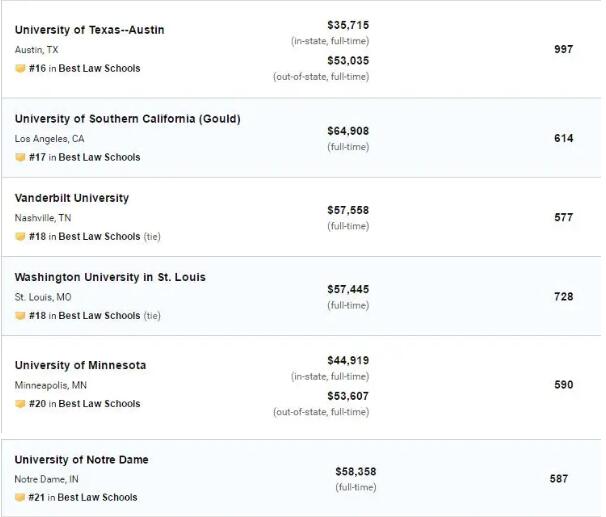The width and height of the screenshot is (606, 517).
Task: Open University of Minnesota school page
Action: (80, 365)
